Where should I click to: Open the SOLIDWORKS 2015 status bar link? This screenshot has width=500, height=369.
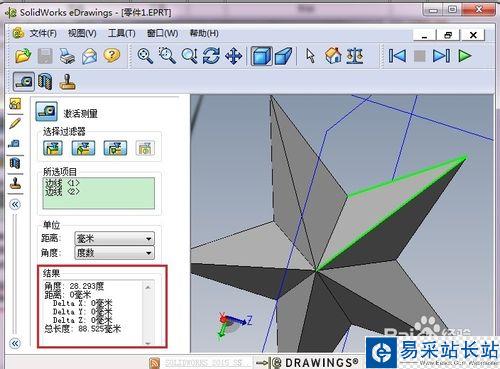(x=206, y=363)
